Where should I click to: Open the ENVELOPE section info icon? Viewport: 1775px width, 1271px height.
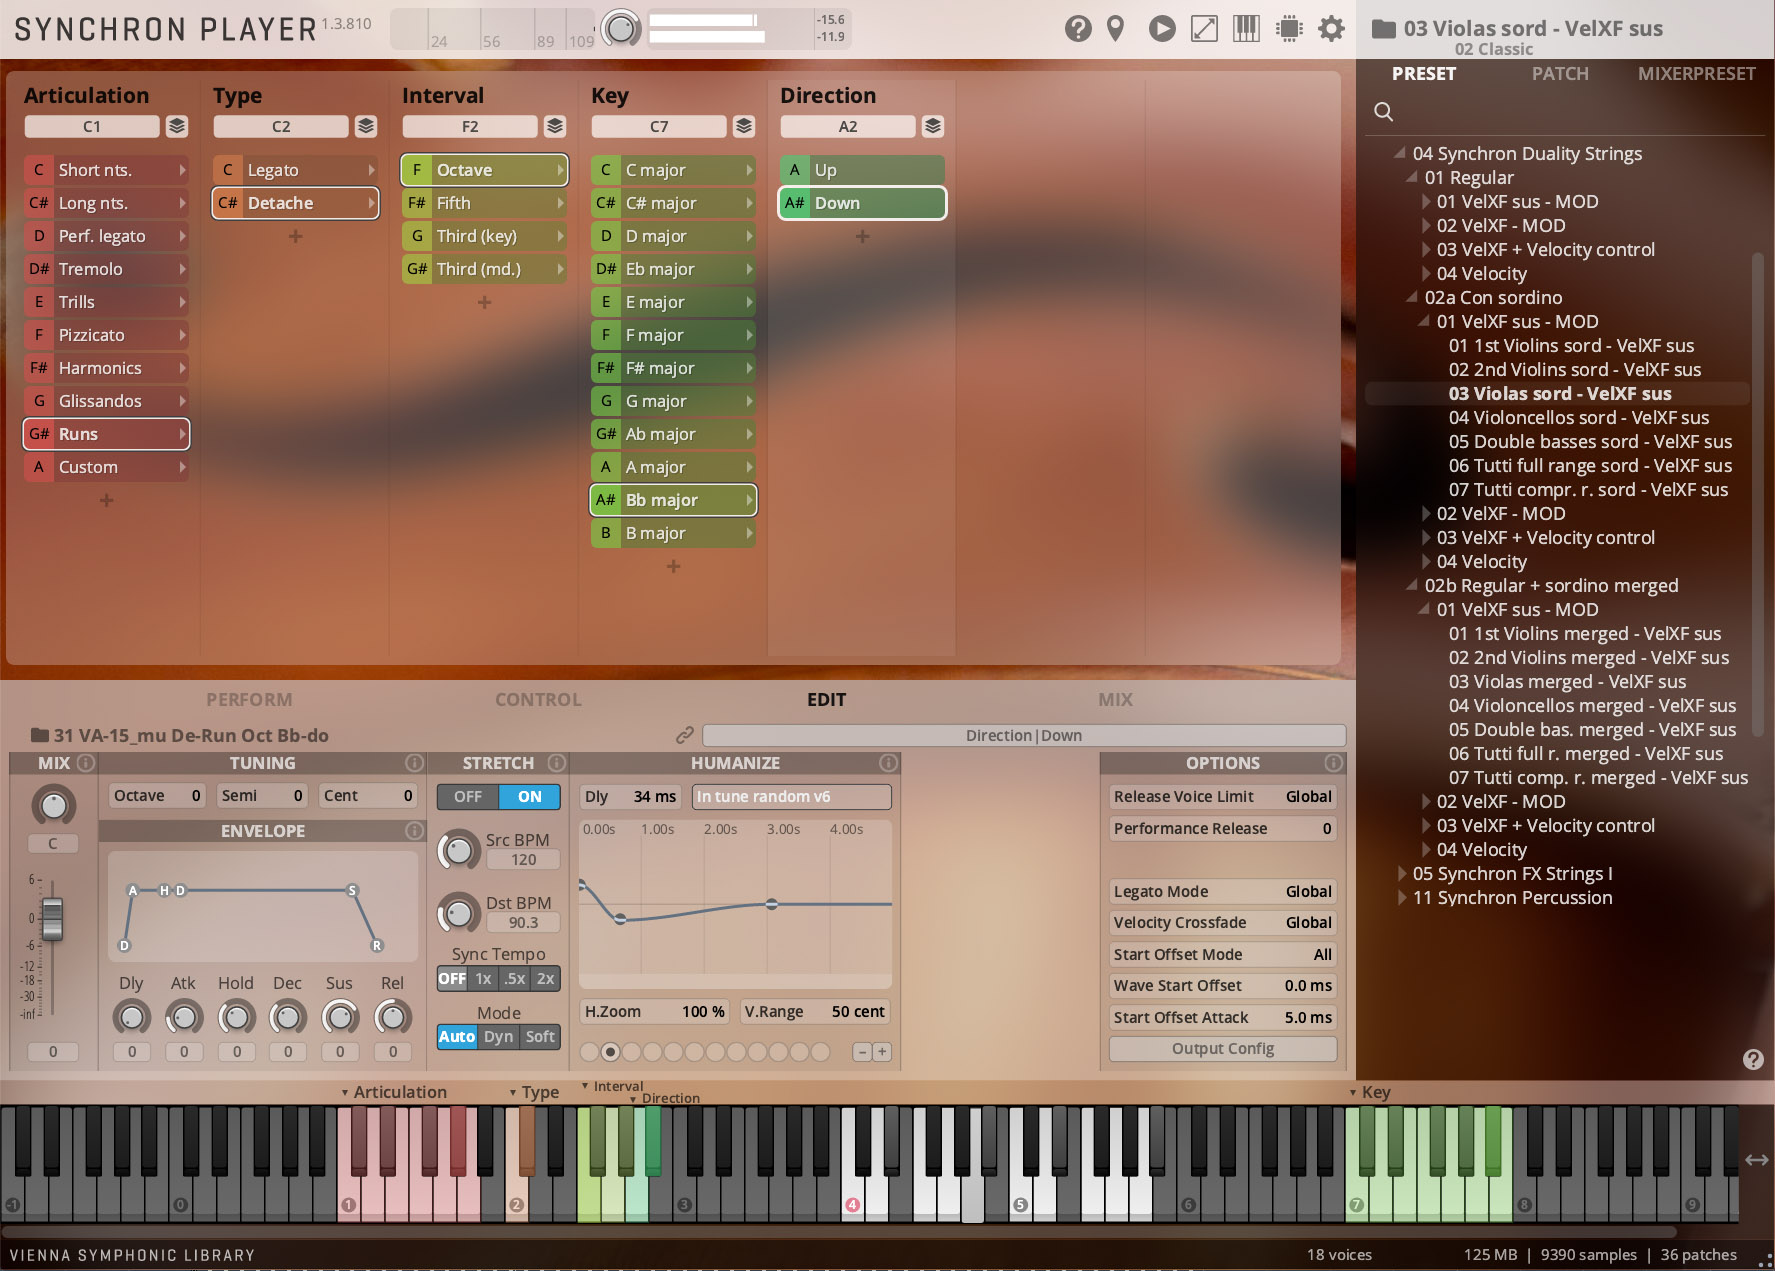click(415, 831)
